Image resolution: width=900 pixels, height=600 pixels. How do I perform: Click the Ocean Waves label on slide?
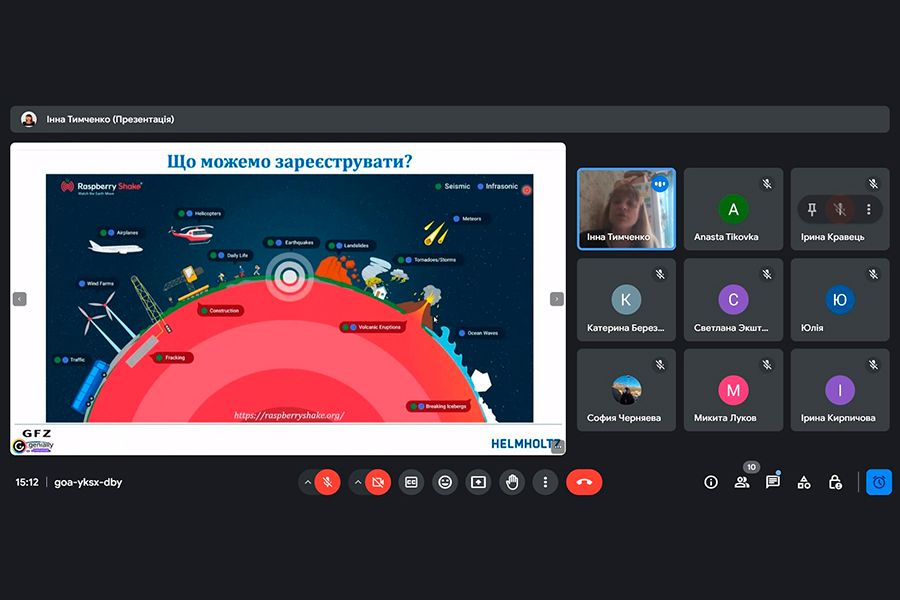[479, 333]
